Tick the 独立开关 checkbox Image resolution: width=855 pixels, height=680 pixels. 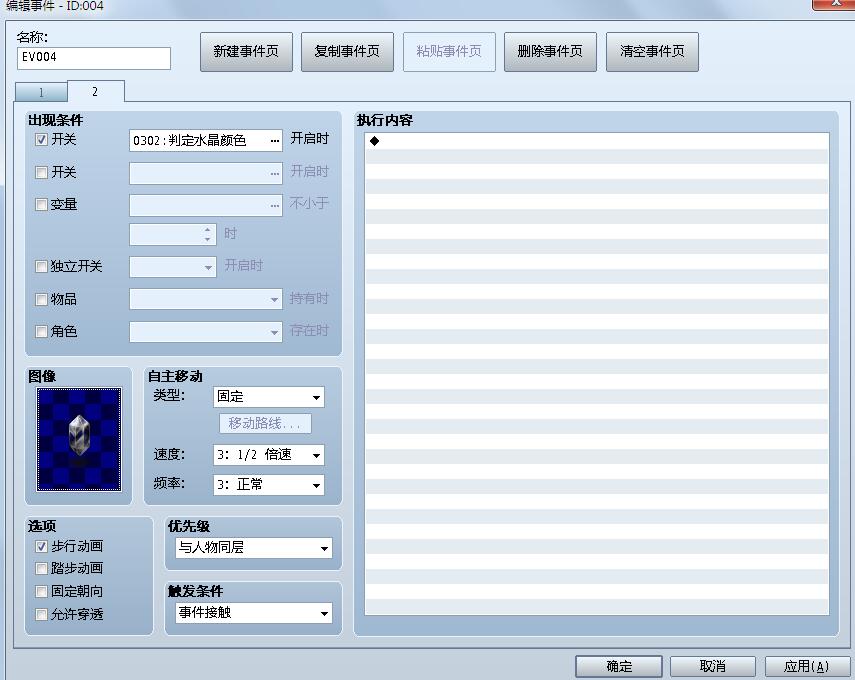[x=41, y=266]
